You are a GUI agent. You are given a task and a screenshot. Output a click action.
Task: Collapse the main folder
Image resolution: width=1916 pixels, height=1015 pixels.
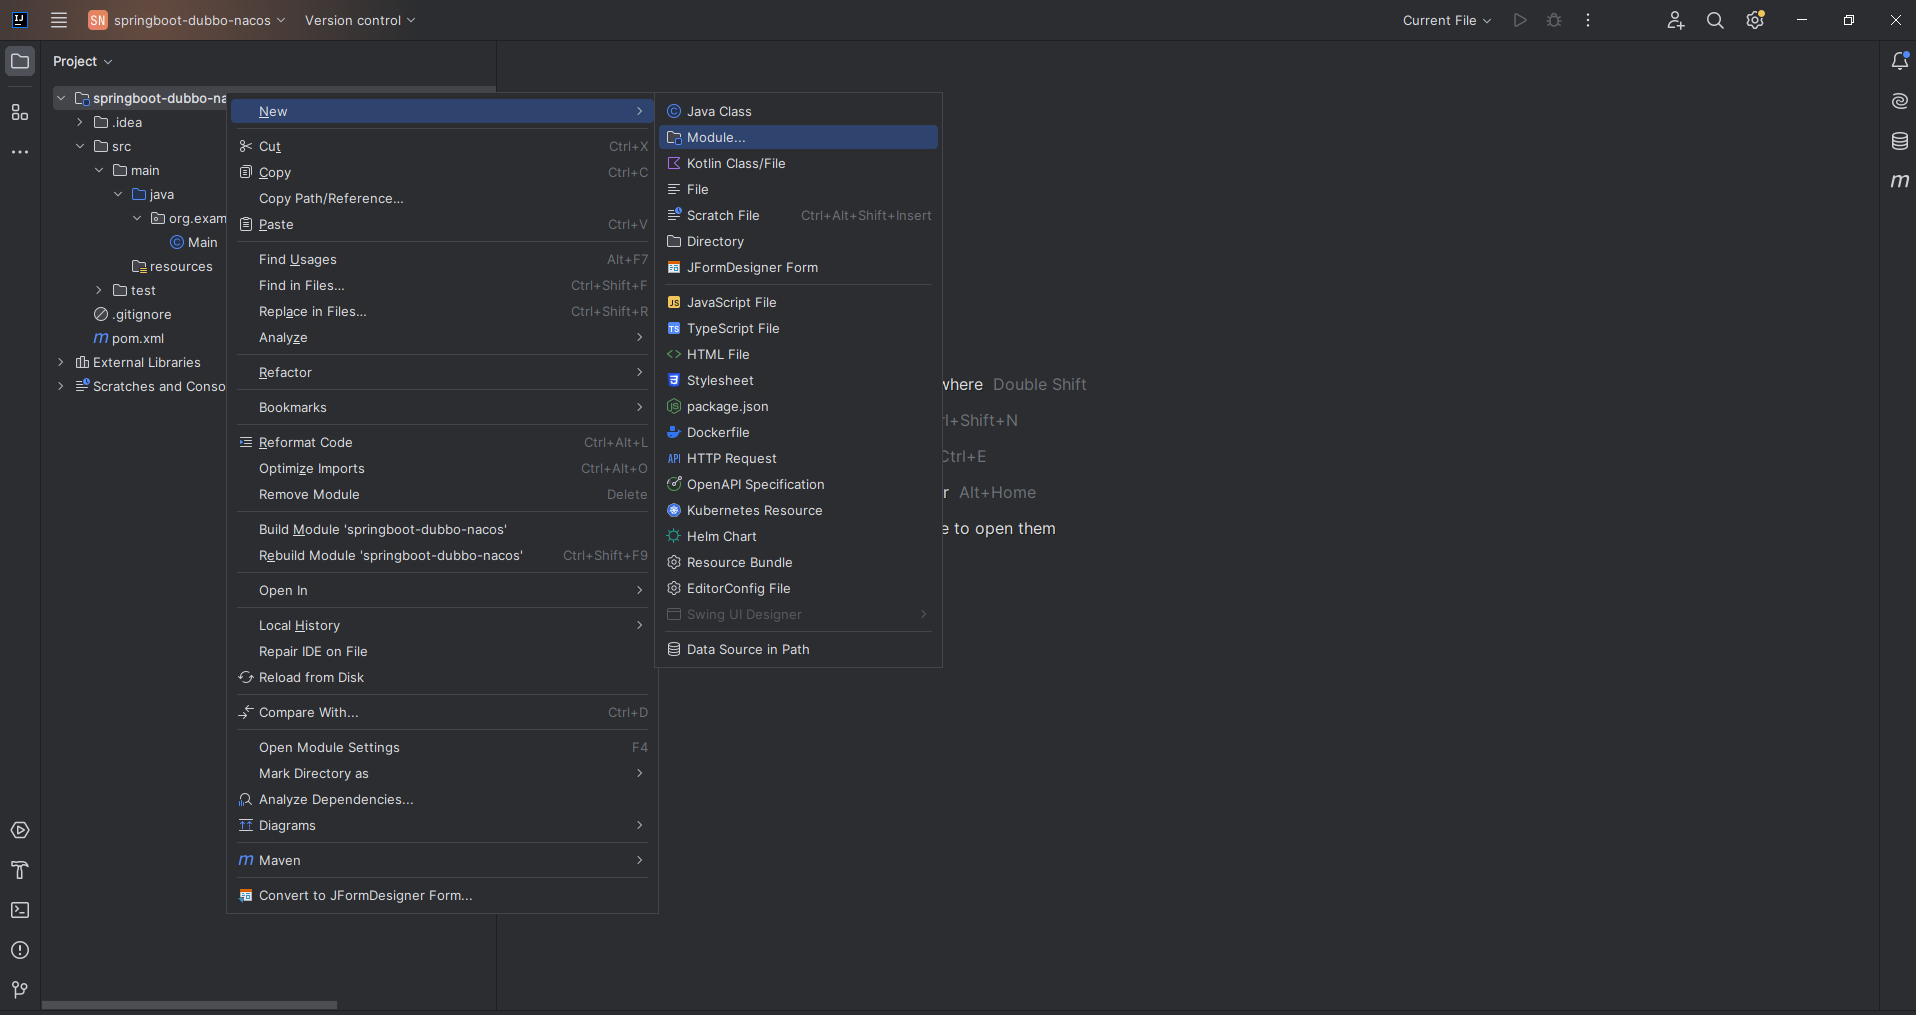tap(99, 170)
